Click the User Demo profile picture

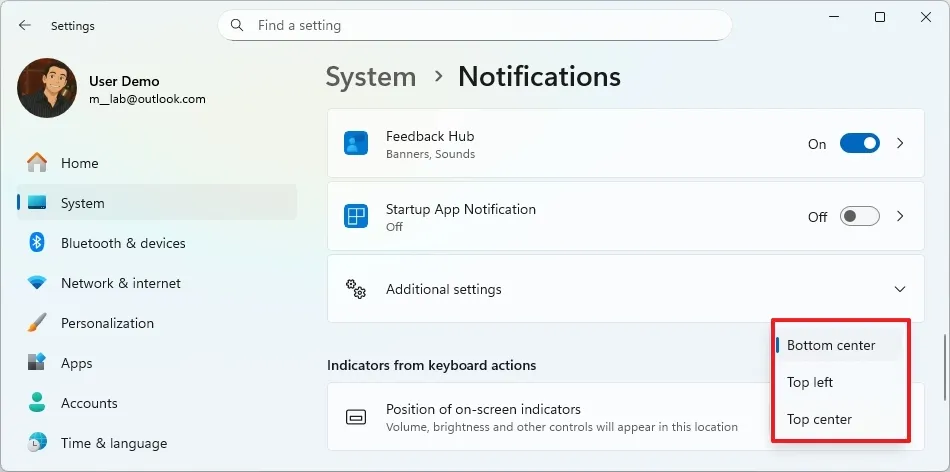(x=47, y=88)
